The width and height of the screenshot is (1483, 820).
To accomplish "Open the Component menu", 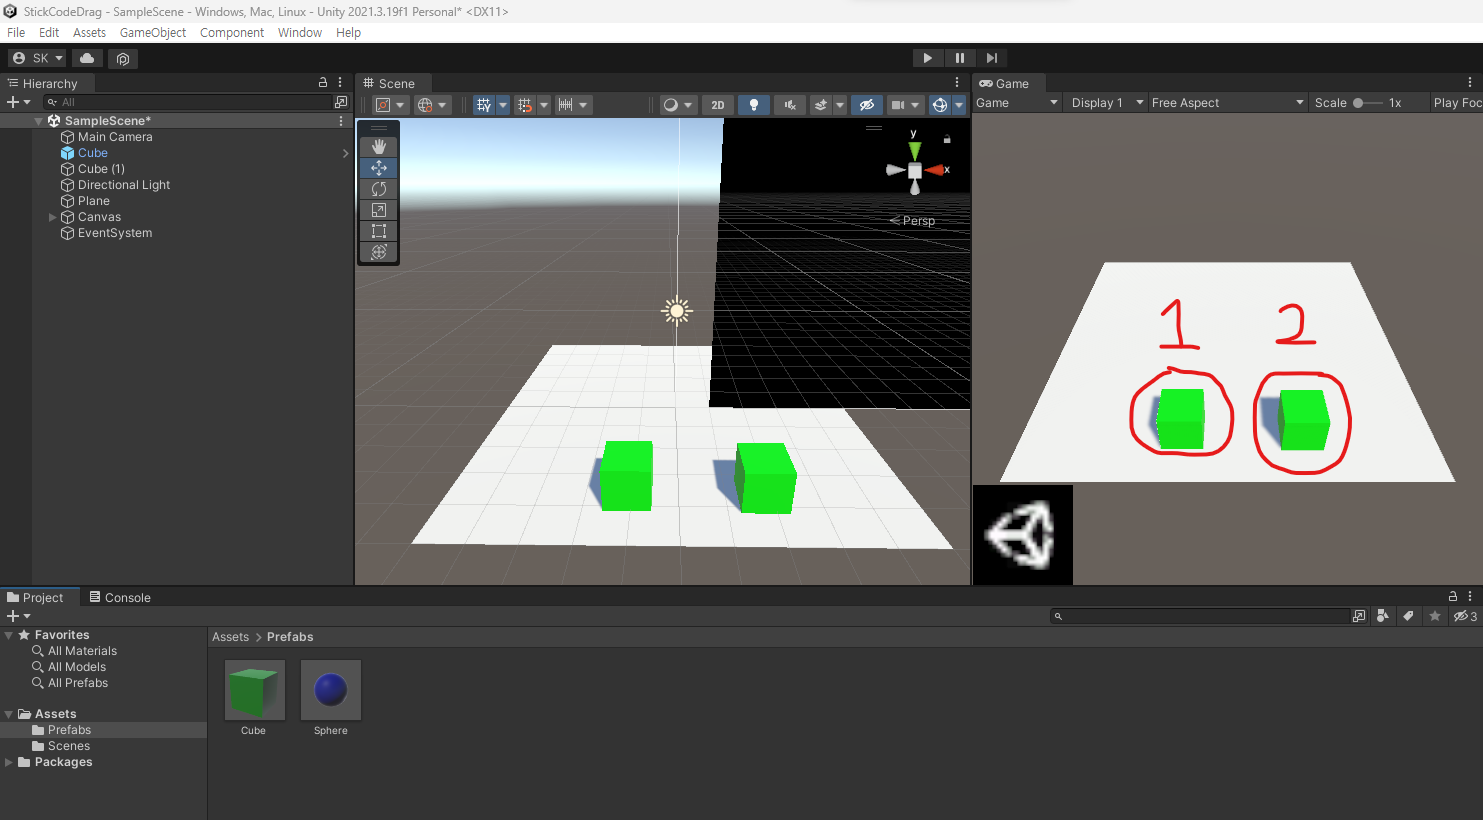I will [x=232, y=32].
